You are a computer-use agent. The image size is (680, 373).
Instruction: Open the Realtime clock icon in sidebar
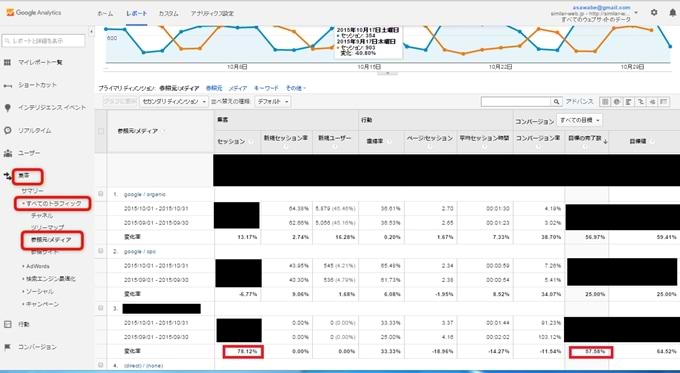coord(7,130)
